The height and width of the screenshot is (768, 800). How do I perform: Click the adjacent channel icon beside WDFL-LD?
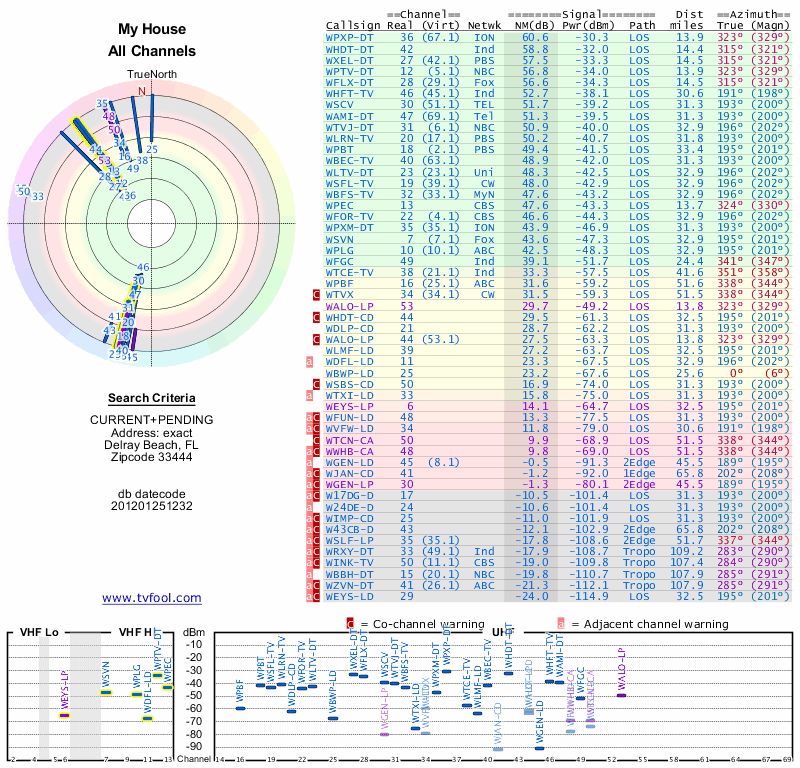pos(309,362)
